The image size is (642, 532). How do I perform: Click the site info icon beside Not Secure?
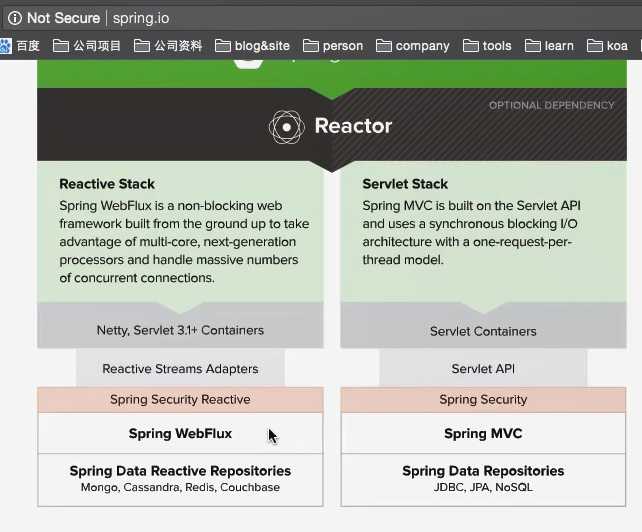15,18
